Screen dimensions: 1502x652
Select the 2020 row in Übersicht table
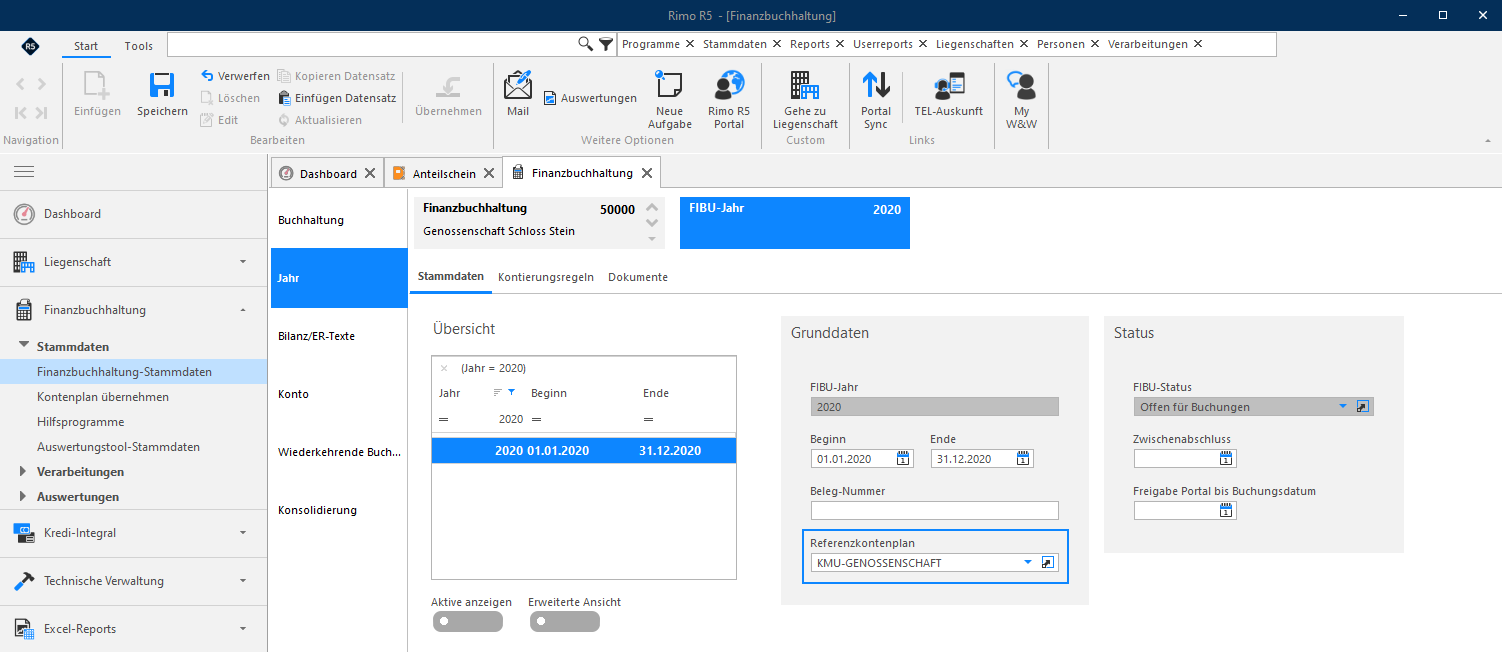tap(584, 451)
